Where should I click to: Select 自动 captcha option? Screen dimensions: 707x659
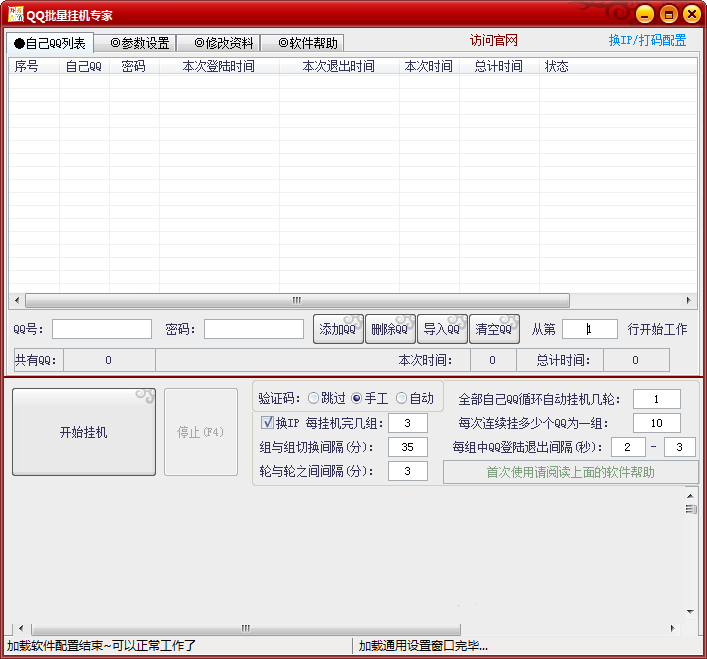(402, 398)
